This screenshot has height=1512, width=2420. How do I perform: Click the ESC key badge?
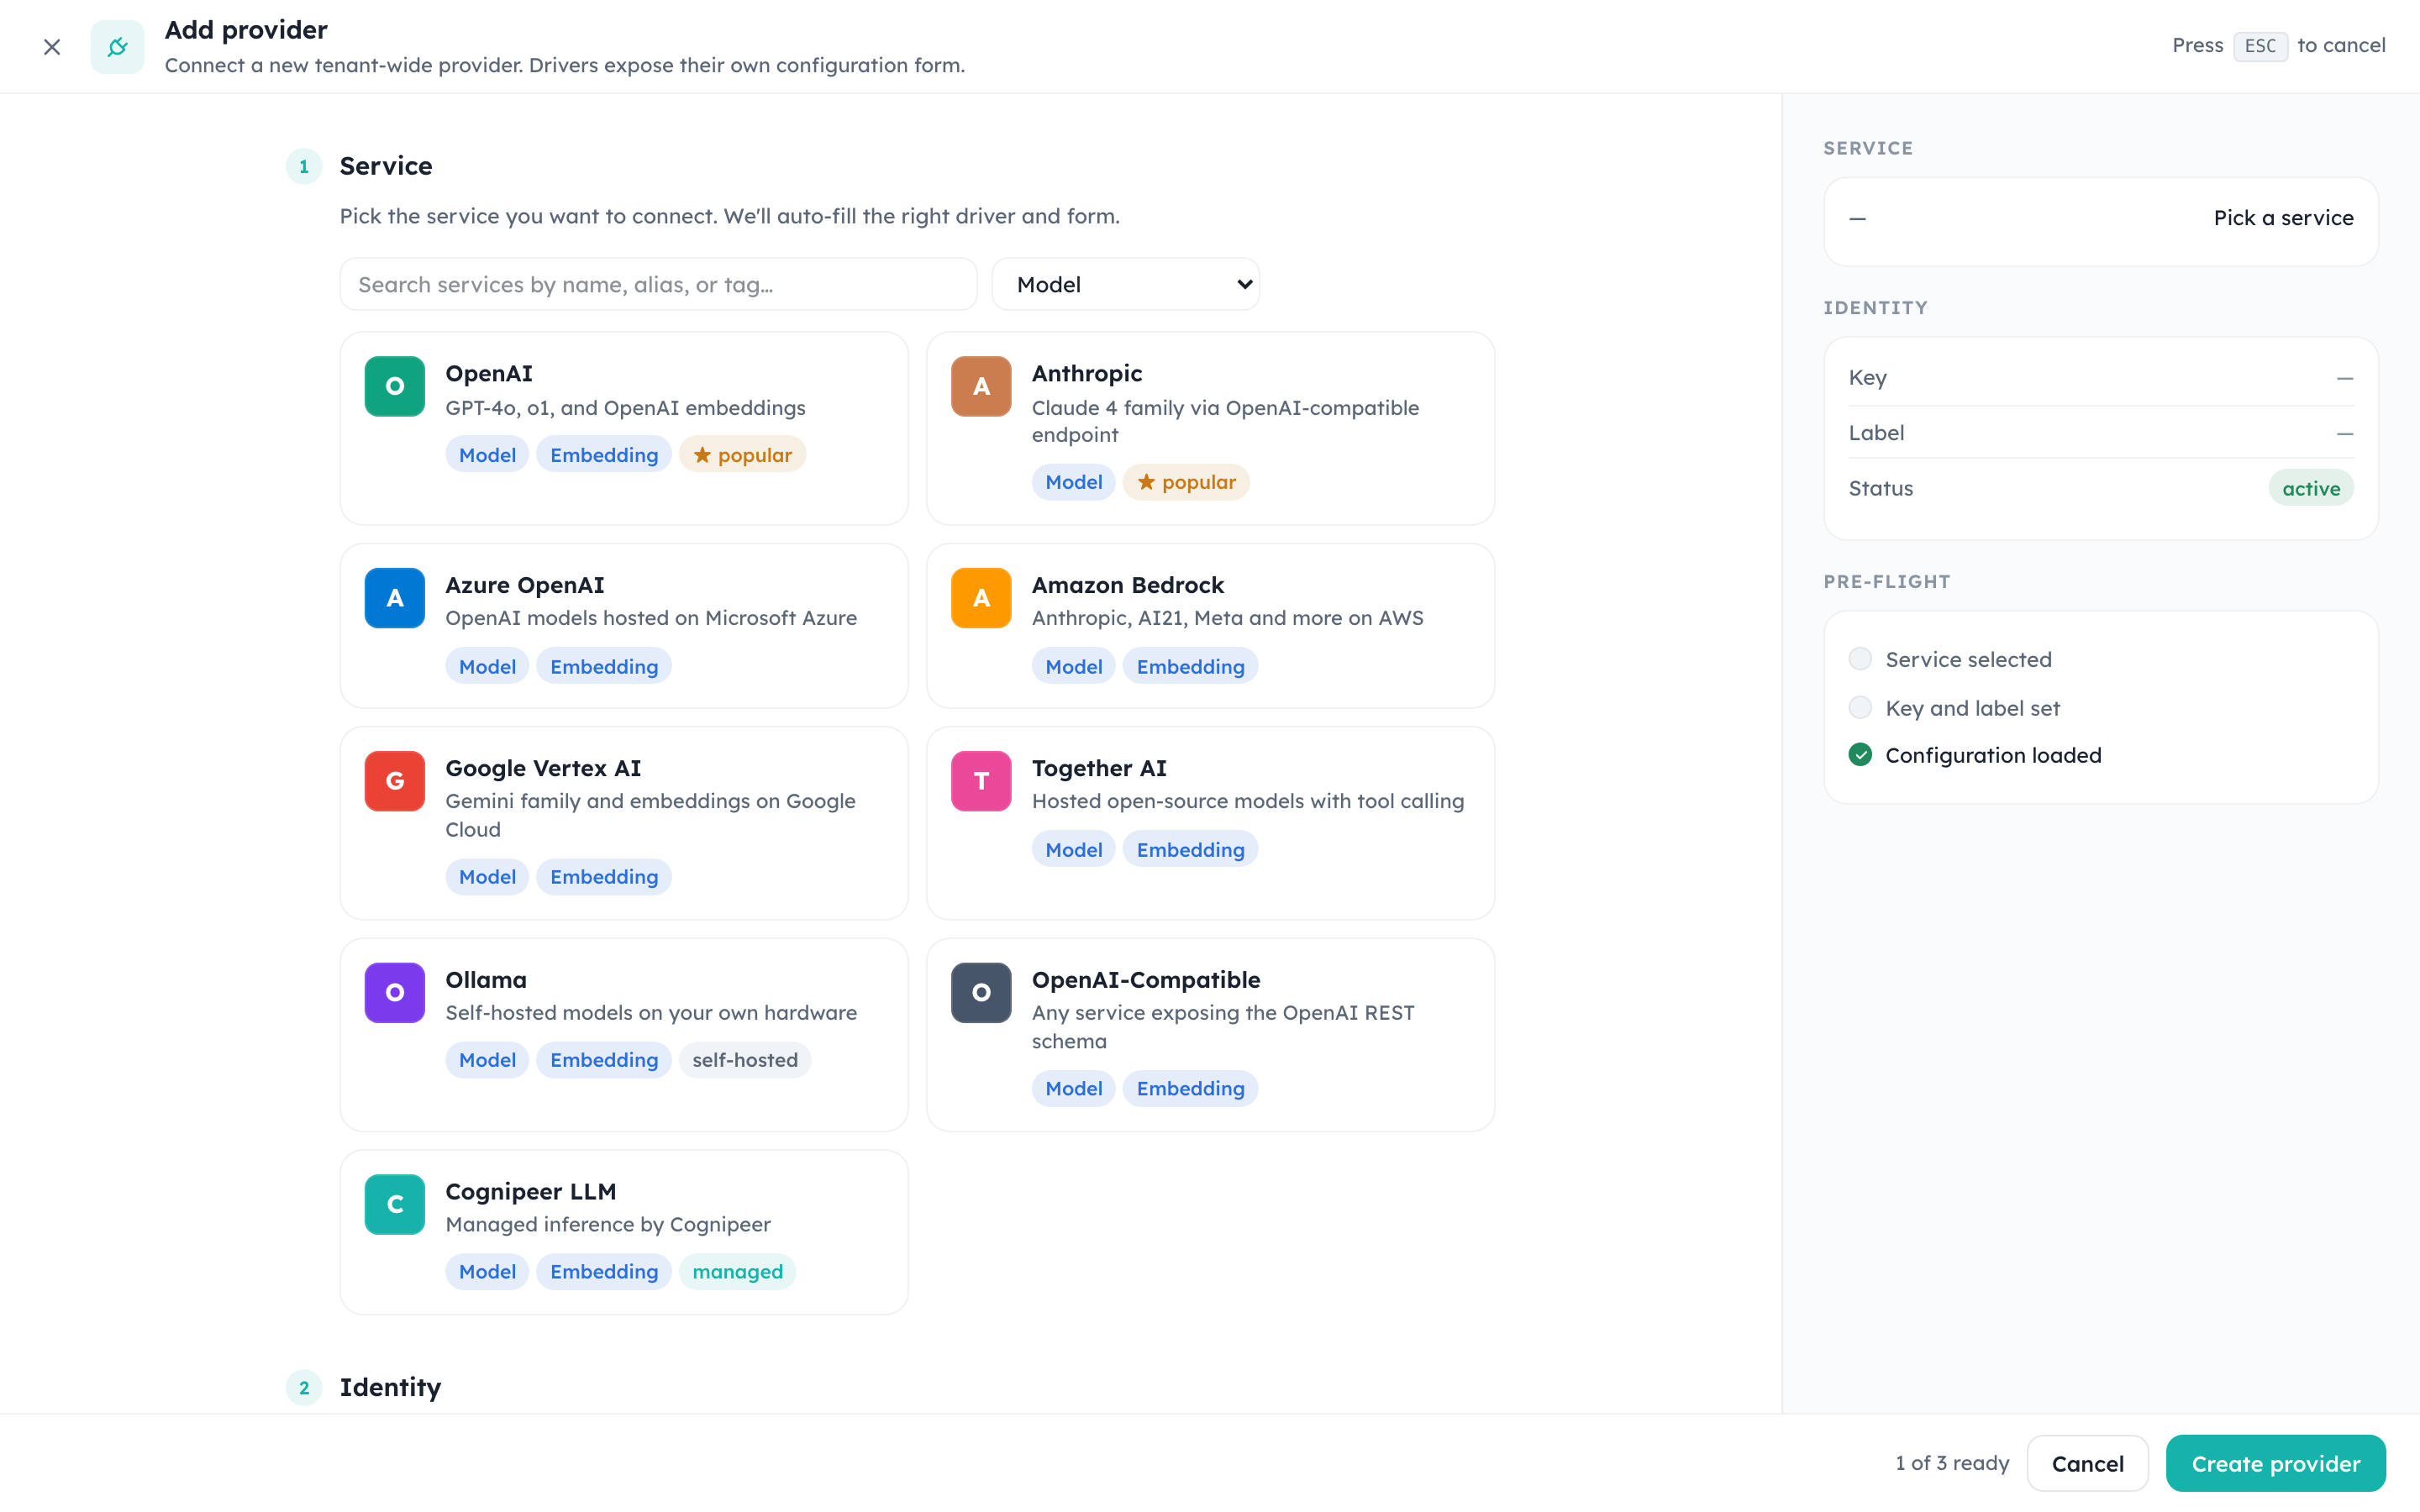point(2260,46)
